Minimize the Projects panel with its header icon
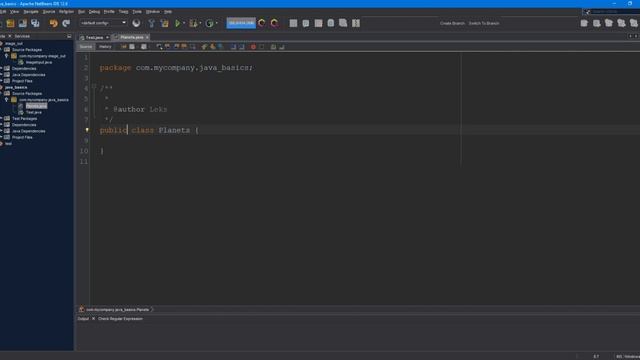The height and width of the screenshot is (360, 640). tap(69, 36)
